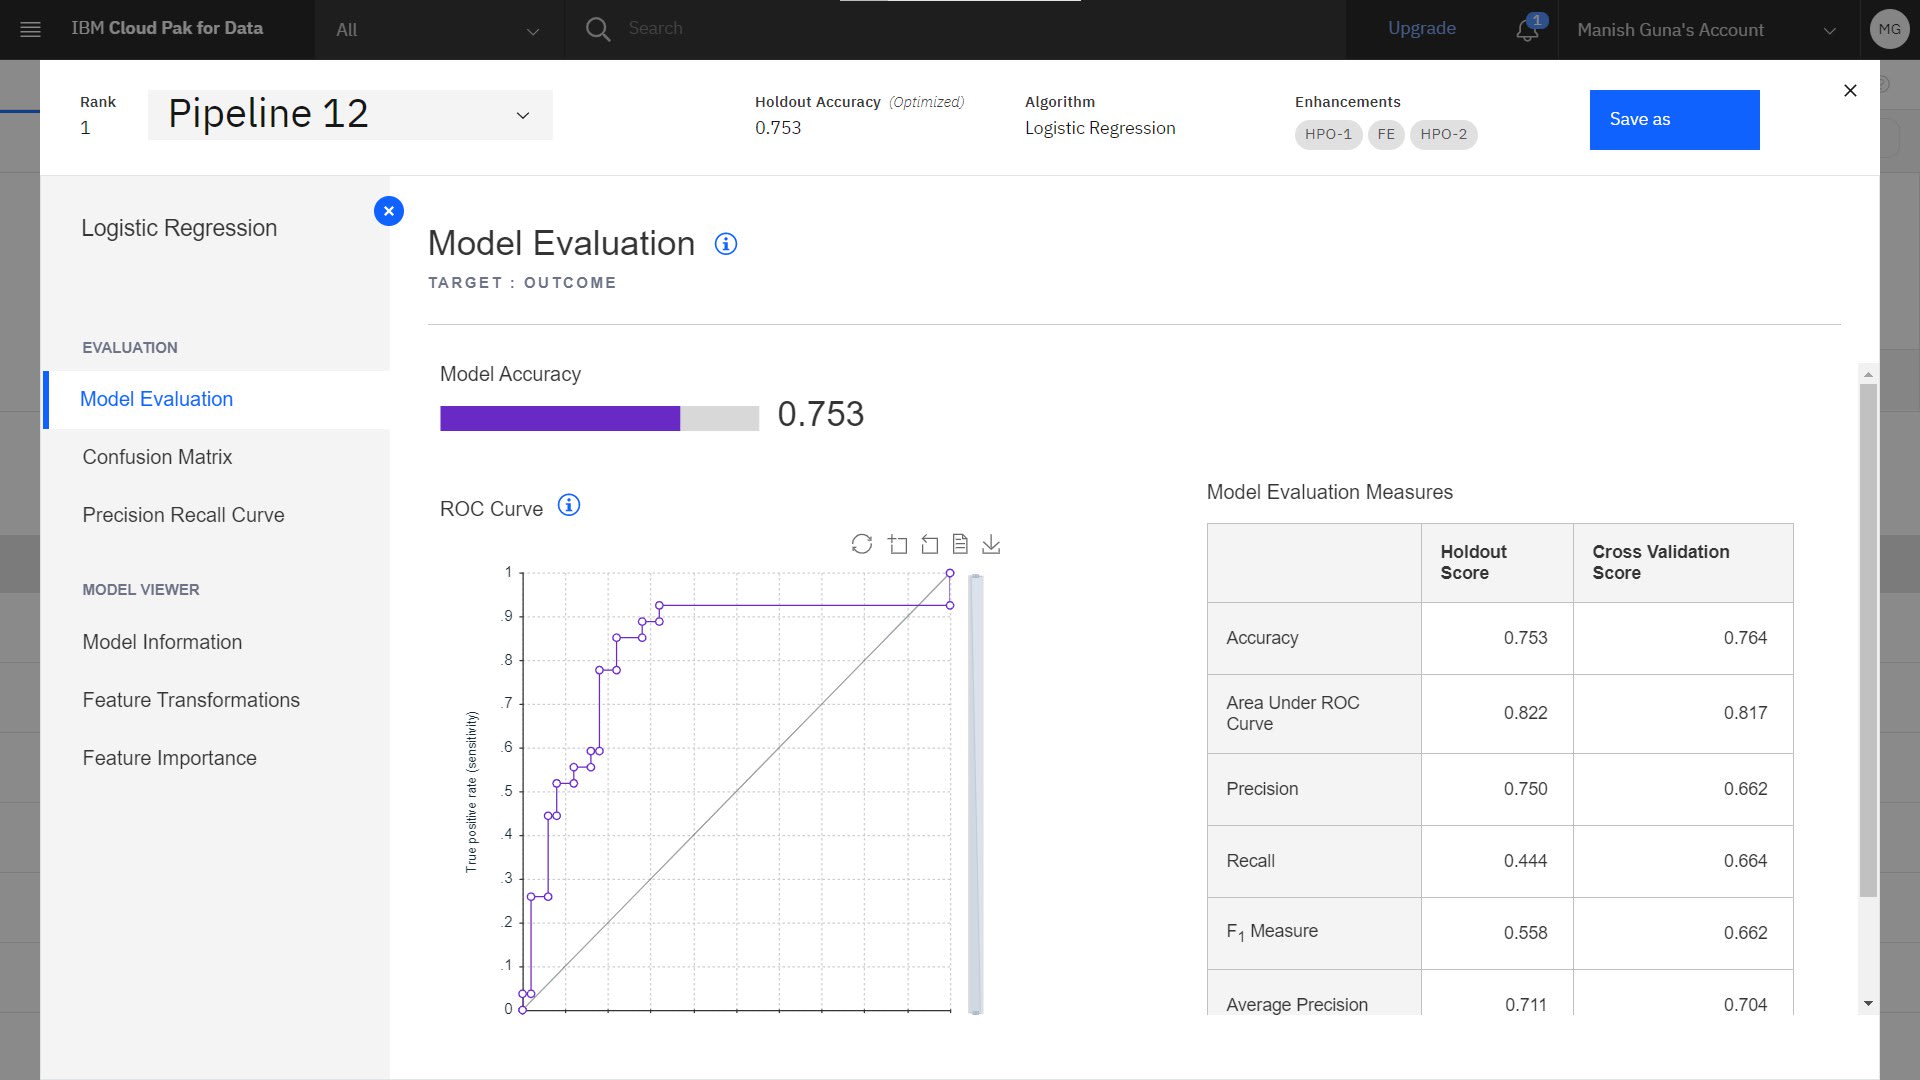Open the MG user avatar menu

[x=1889, y=29]
